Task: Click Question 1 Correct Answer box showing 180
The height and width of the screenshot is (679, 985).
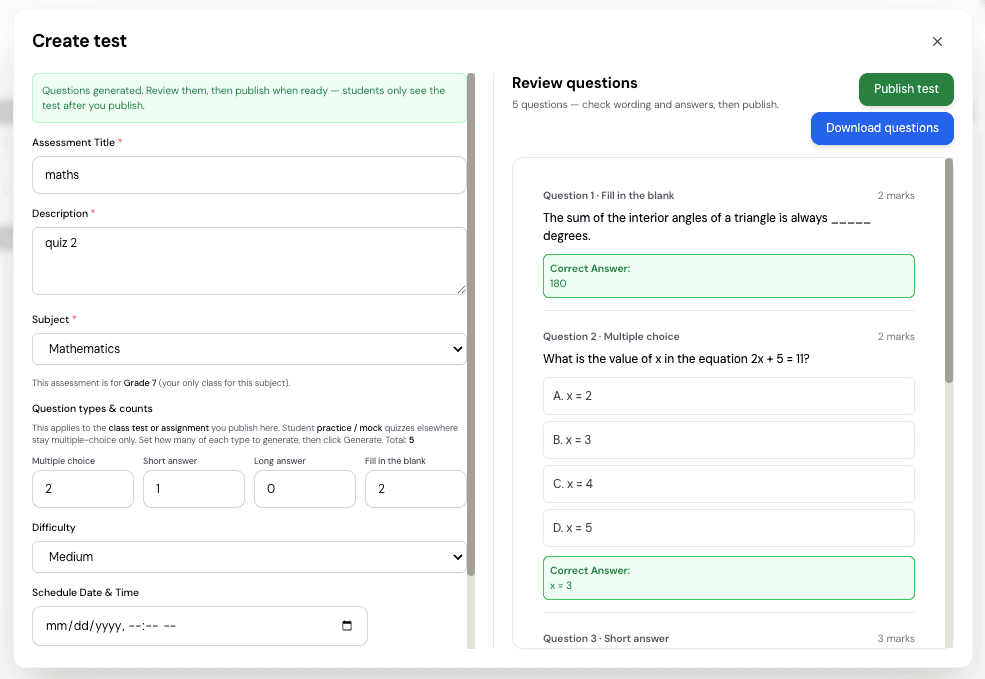Action: (728, 275)
